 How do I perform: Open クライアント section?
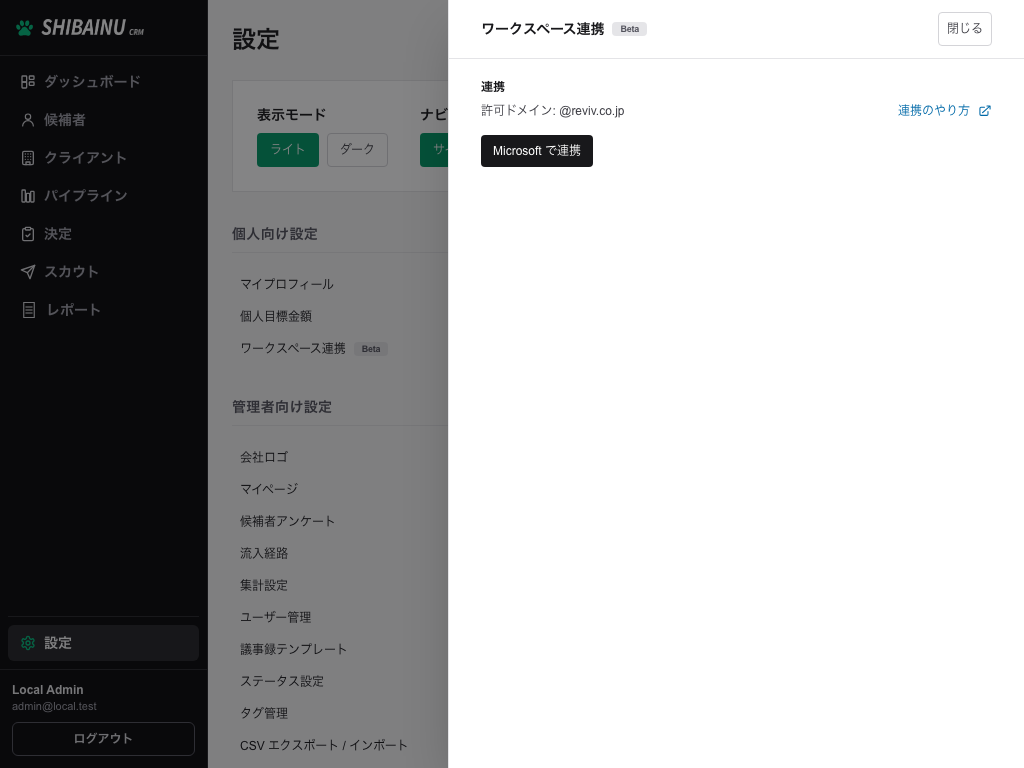[103, 158]
